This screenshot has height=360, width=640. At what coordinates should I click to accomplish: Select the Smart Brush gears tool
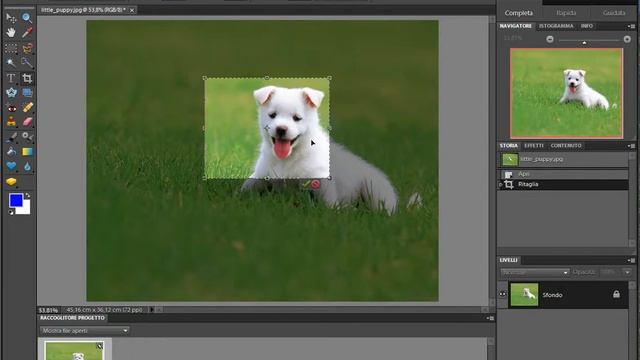click(x=27, y=137)
